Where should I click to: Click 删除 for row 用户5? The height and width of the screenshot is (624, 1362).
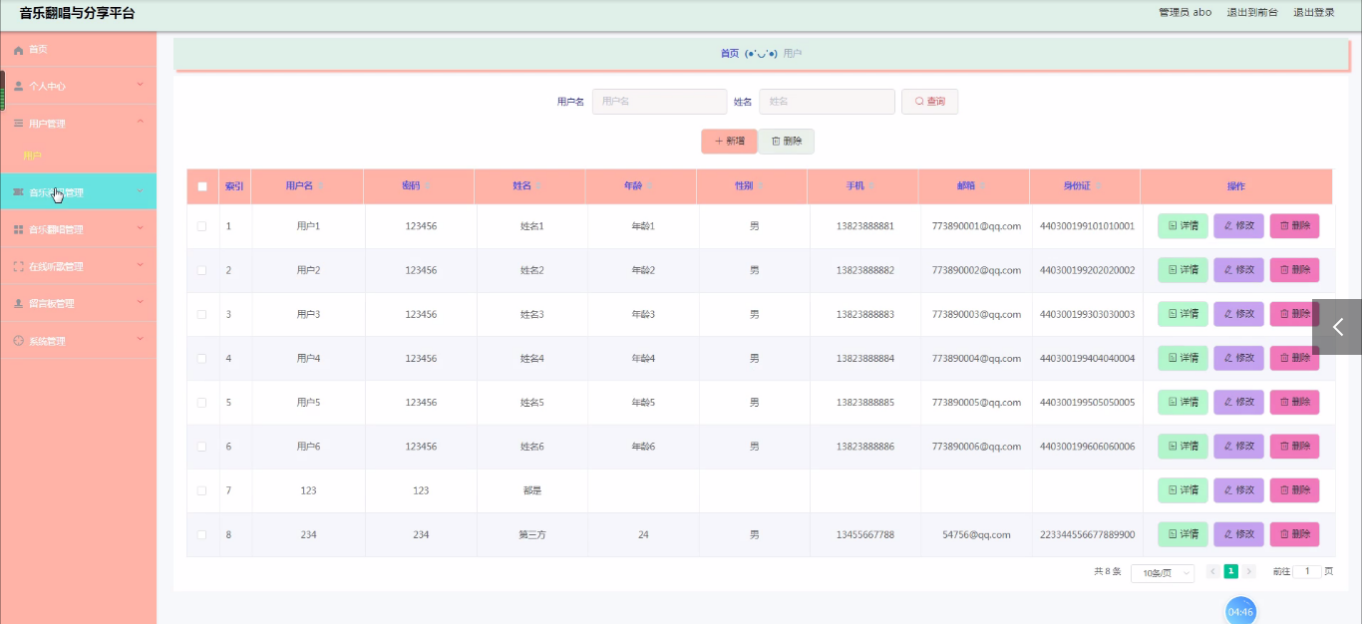click(x=1295, y=402)
